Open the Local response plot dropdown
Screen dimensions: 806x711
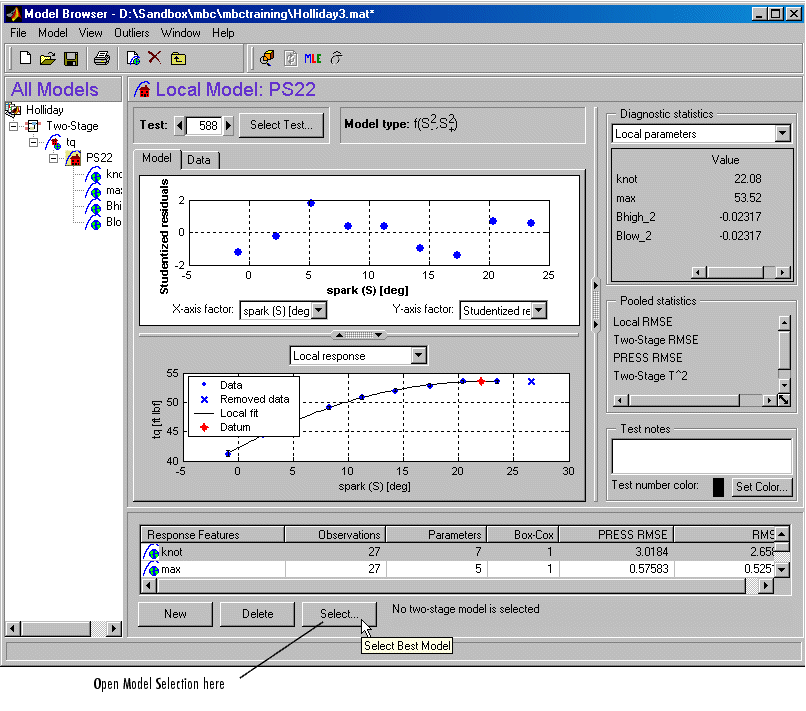coord(419,355)
